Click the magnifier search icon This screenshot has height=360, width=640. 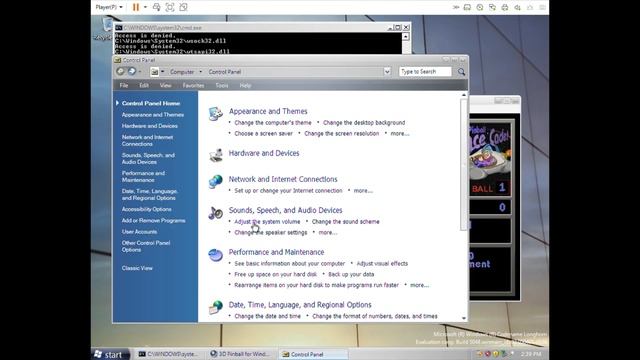click(461, 72)
